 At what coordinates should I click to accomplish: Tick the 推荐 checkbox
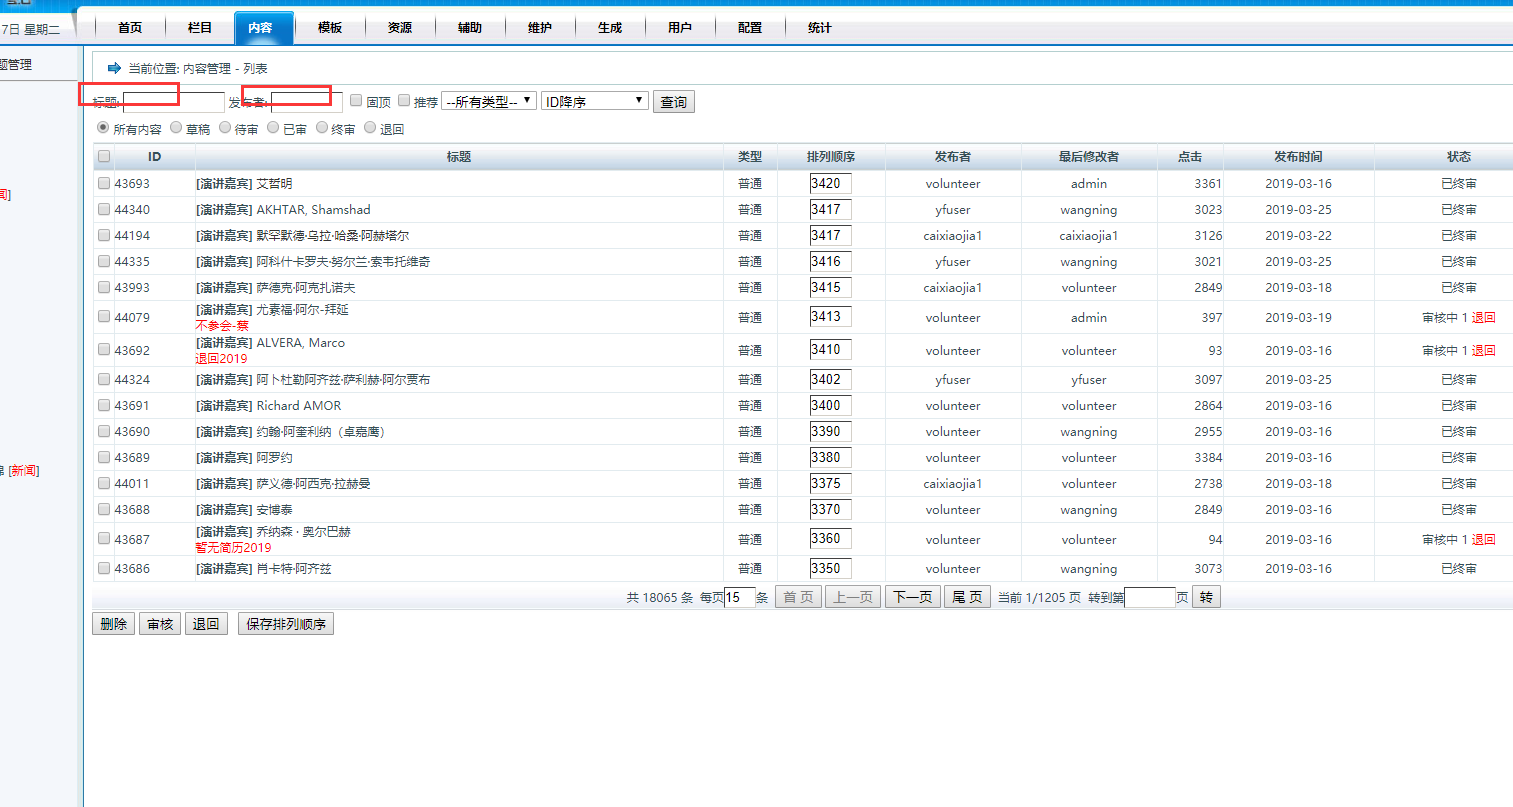pyautogui.click(x=404, y=101)
